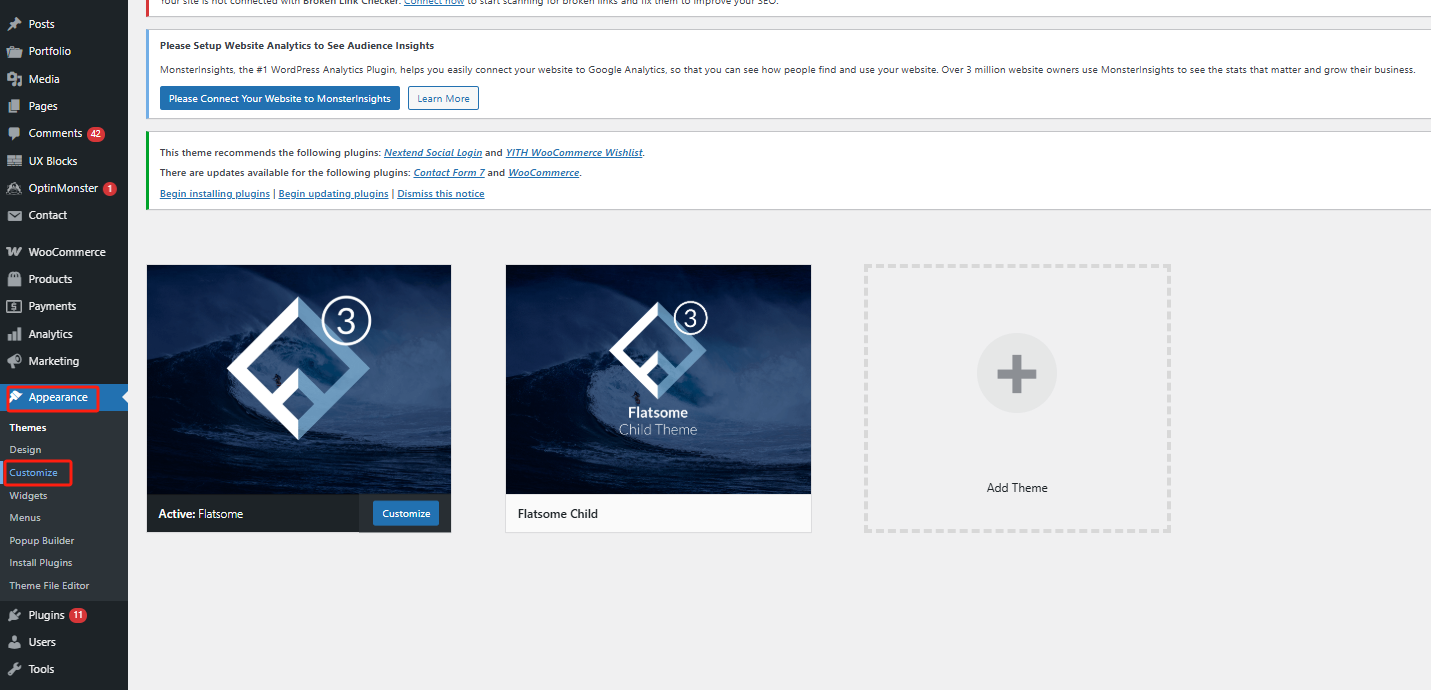Click the Dismiss this notice link
This screenshot has height=690, width=1431.
click(x=440, y=194)
